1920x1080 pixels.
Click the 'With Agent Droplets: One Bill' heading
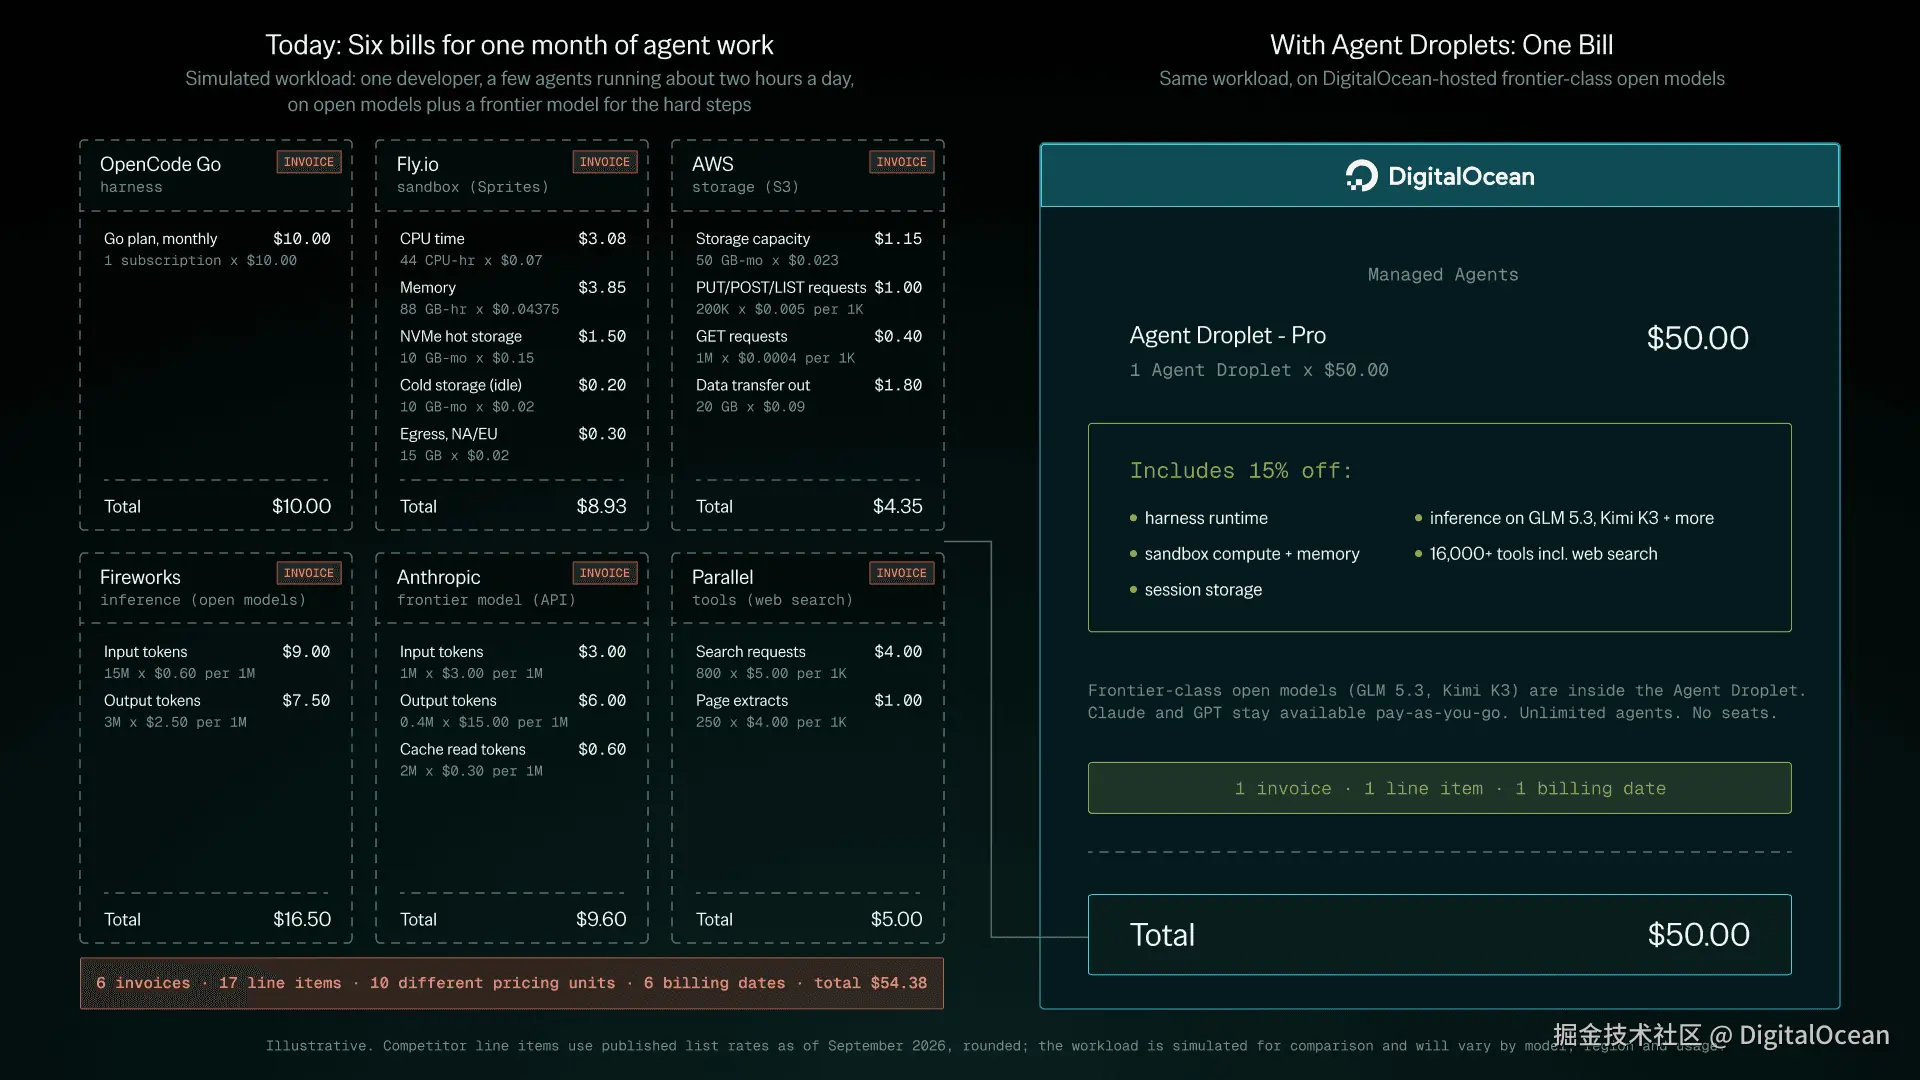(1441, 45)
